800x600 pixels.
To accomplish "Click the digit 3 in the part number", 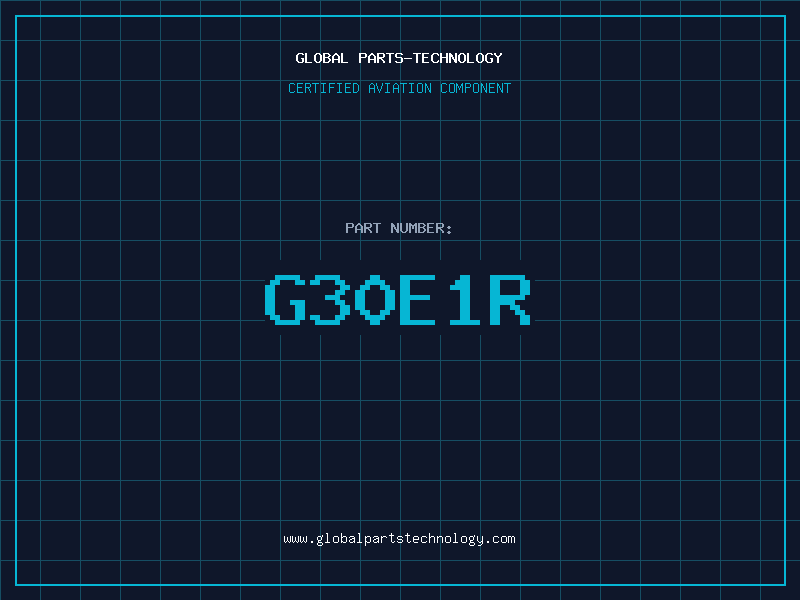I will [329, 300].
